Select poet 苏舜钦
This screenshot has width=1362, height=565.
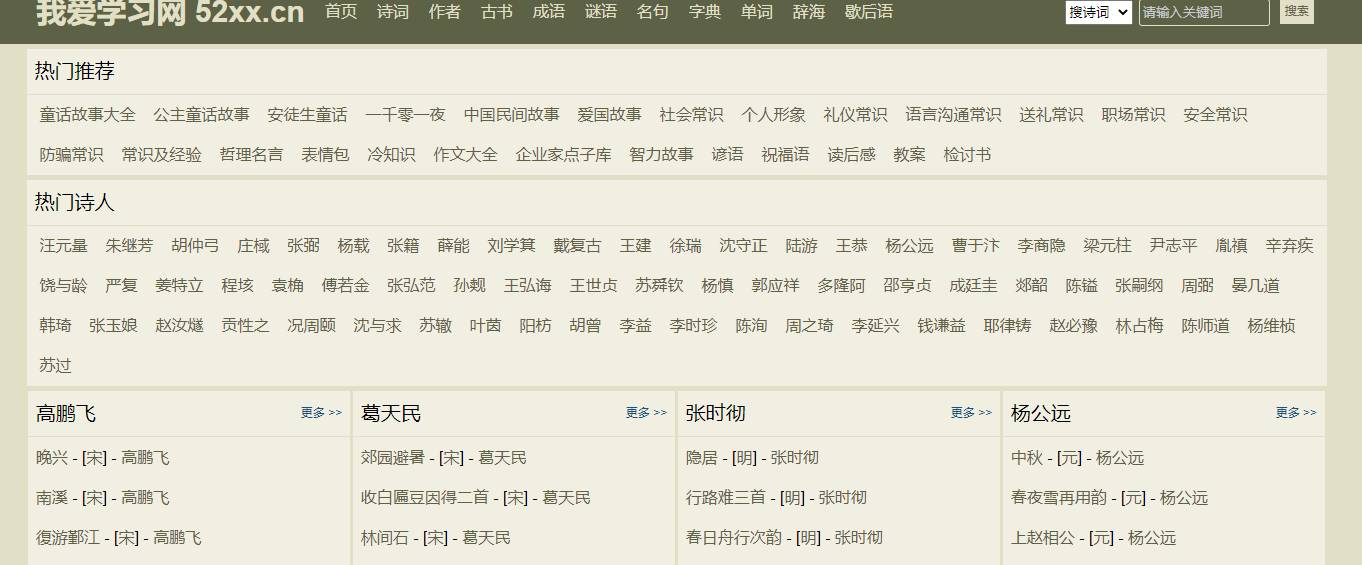pos(660,286)
